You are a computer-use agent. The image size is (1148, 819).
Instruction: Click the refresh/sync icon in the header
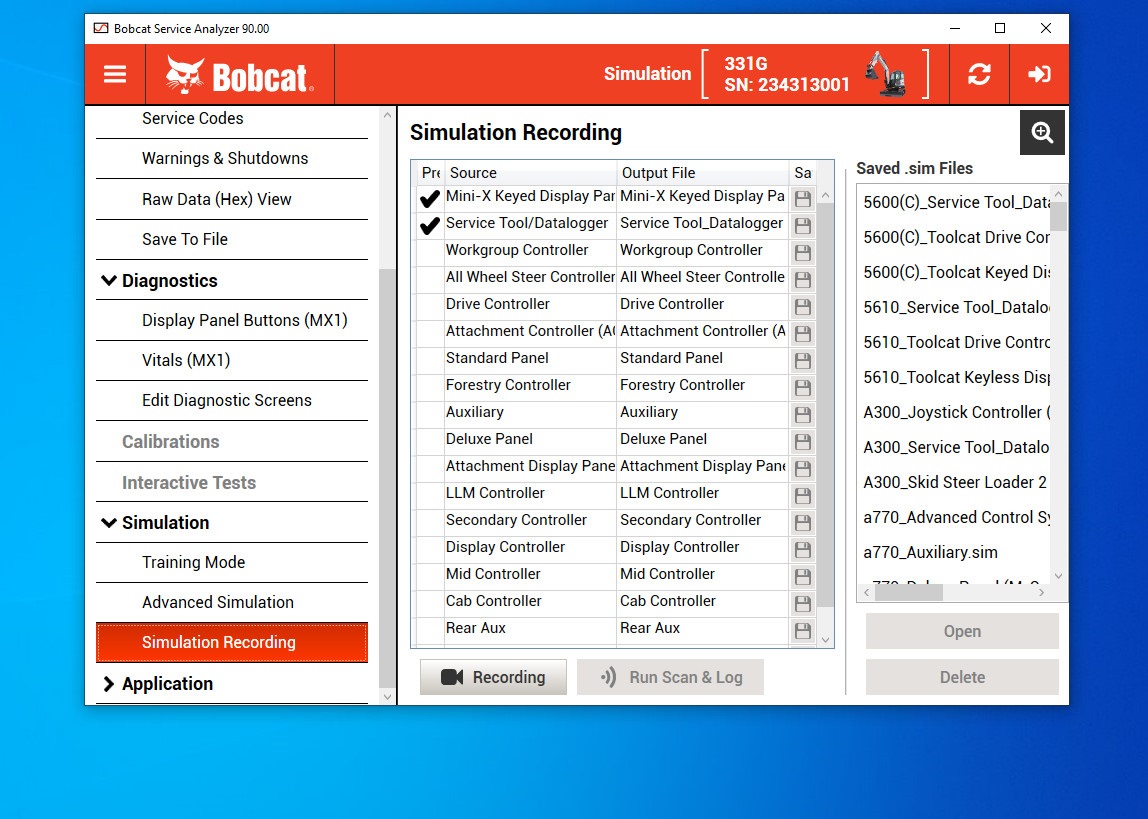(978, 74)
